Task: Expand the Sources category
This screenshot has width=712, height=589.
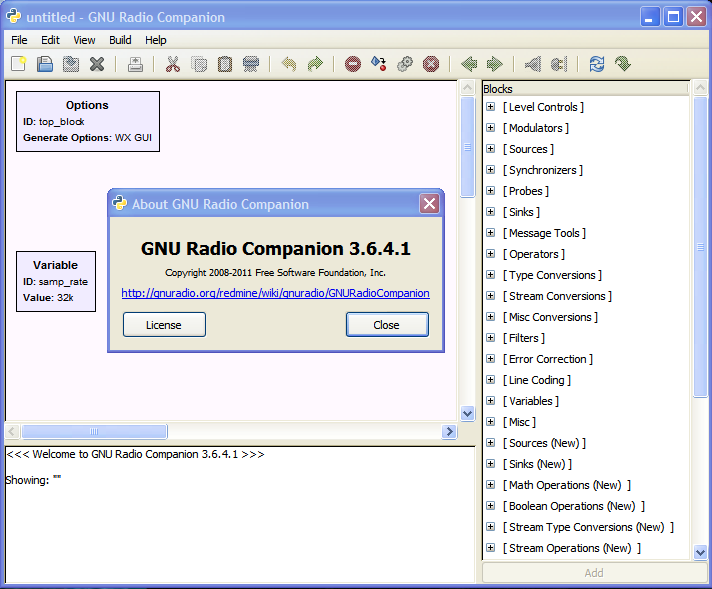Action: pos(490,148)
